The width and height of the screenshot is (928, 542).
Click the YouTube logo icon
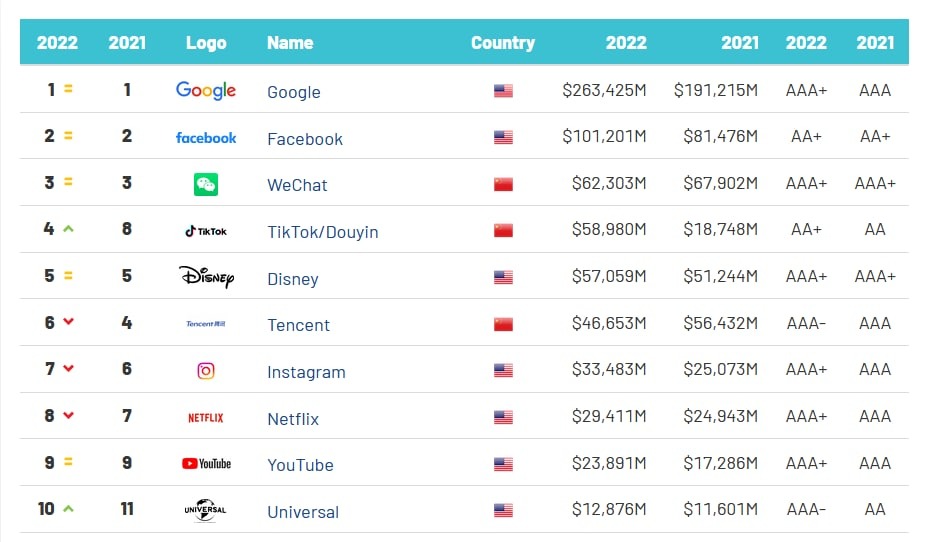click(206, 464)
